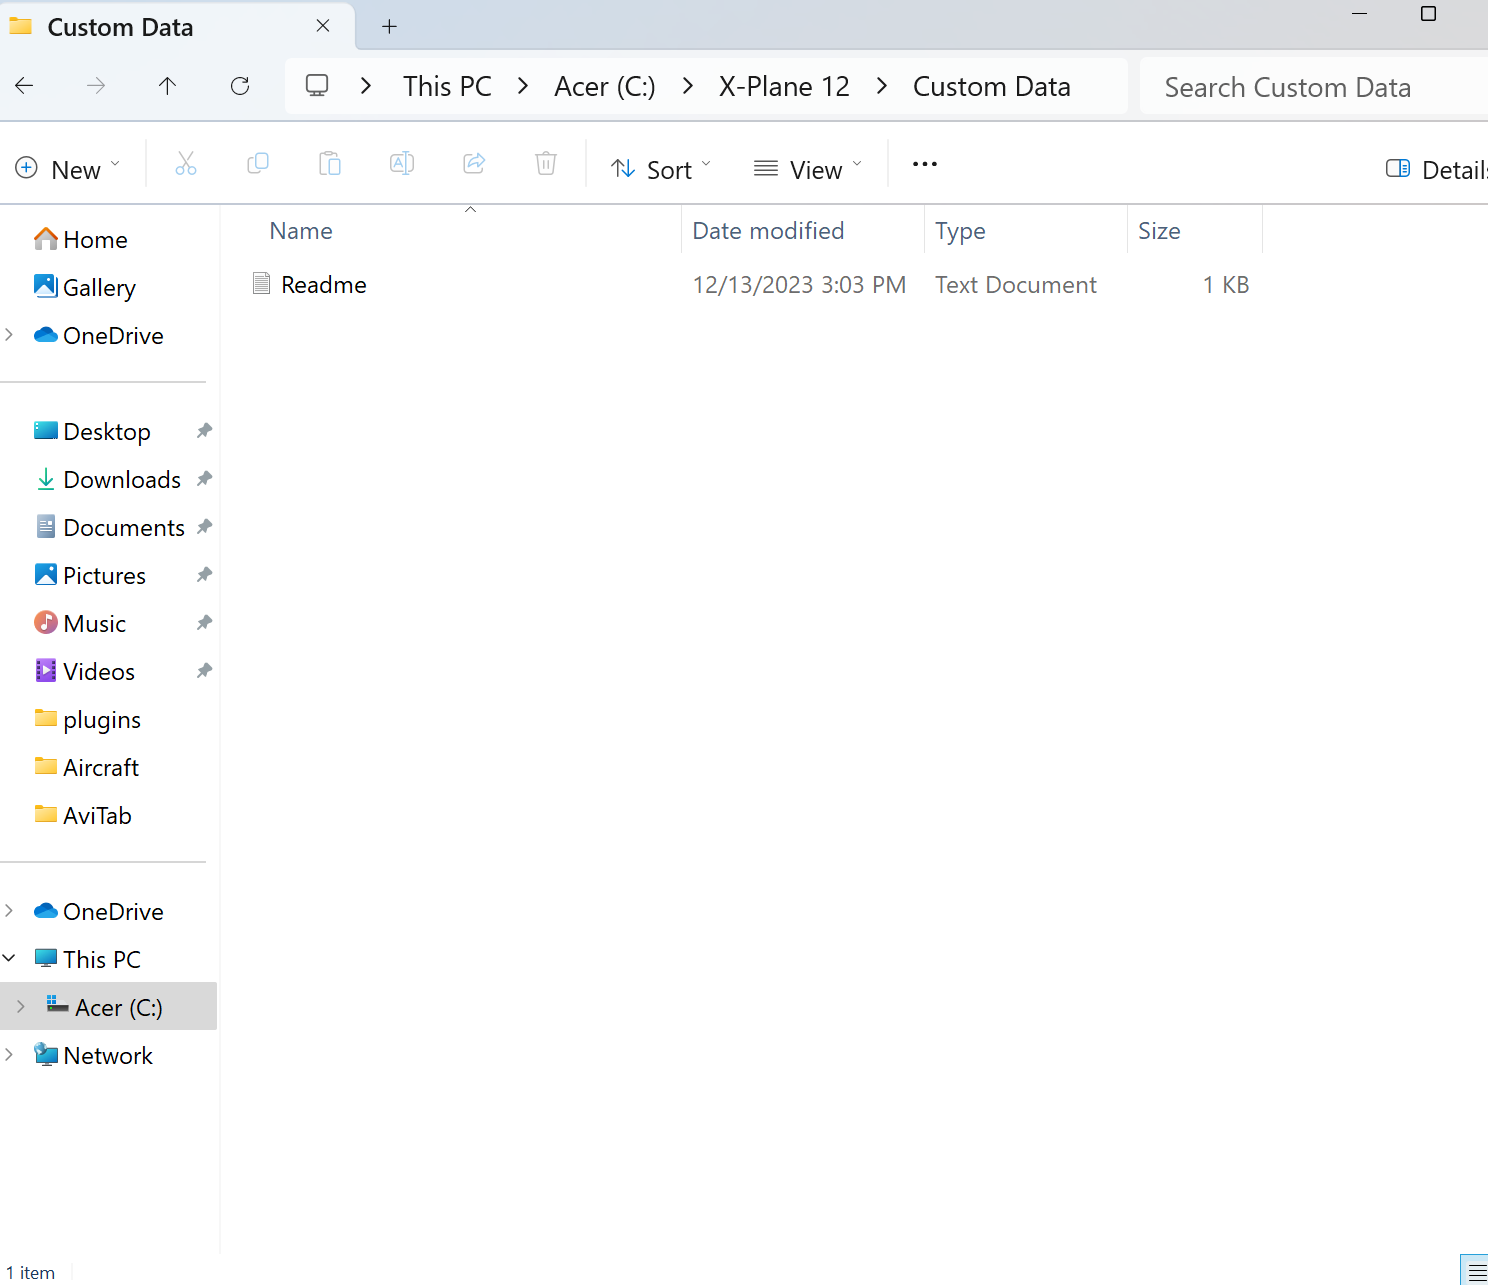Open chevron dropdown after Acer (C:) breadcrumb
Viewport: 1488px width, 1285px height.
688,86
